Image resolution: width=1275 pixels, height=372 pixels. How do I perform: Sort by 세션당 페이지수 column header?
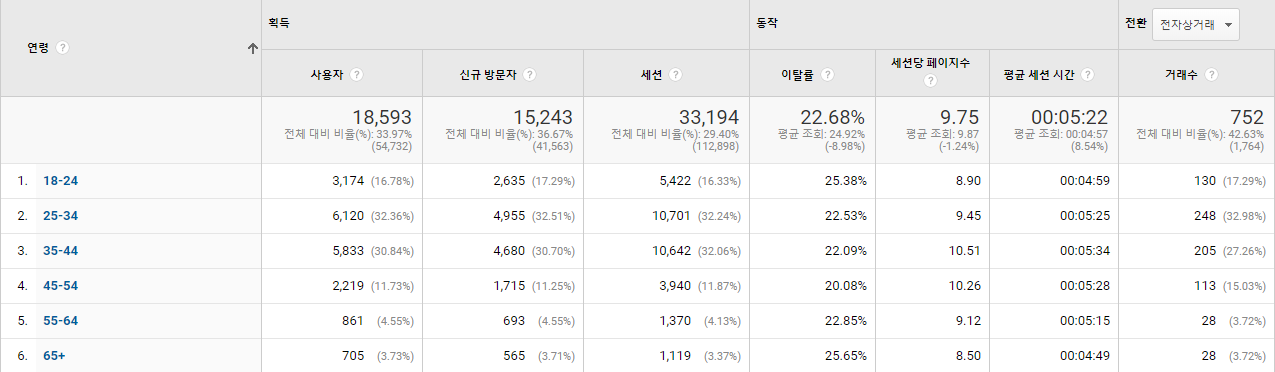click(930, 62)
